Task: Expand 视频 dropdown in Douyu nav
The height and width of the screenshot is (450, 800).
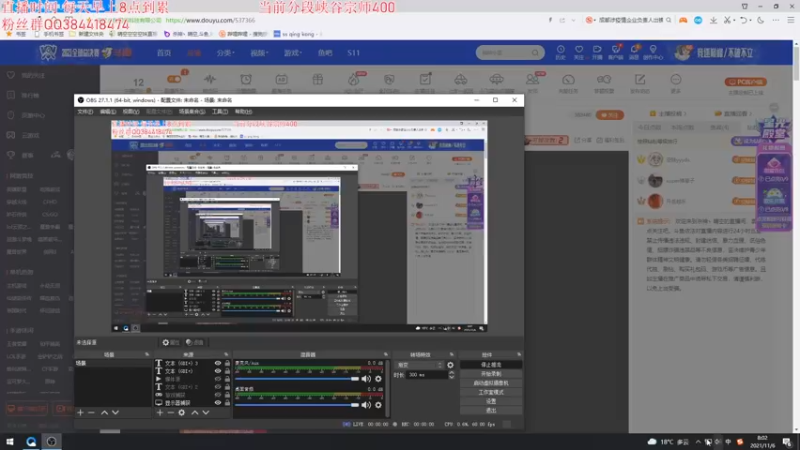Action: point(259,53)
